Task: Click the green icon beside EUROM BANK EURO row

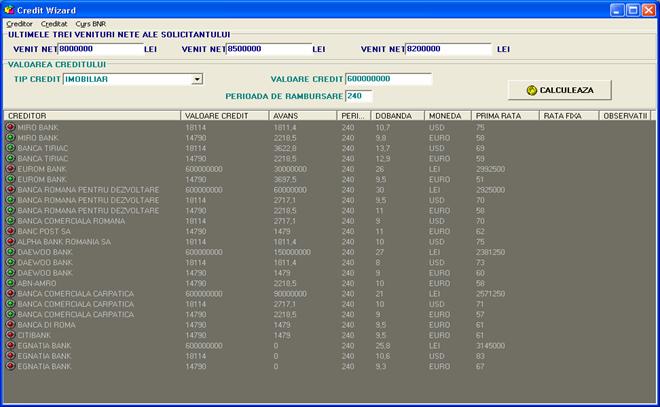Action: point(11,179)
